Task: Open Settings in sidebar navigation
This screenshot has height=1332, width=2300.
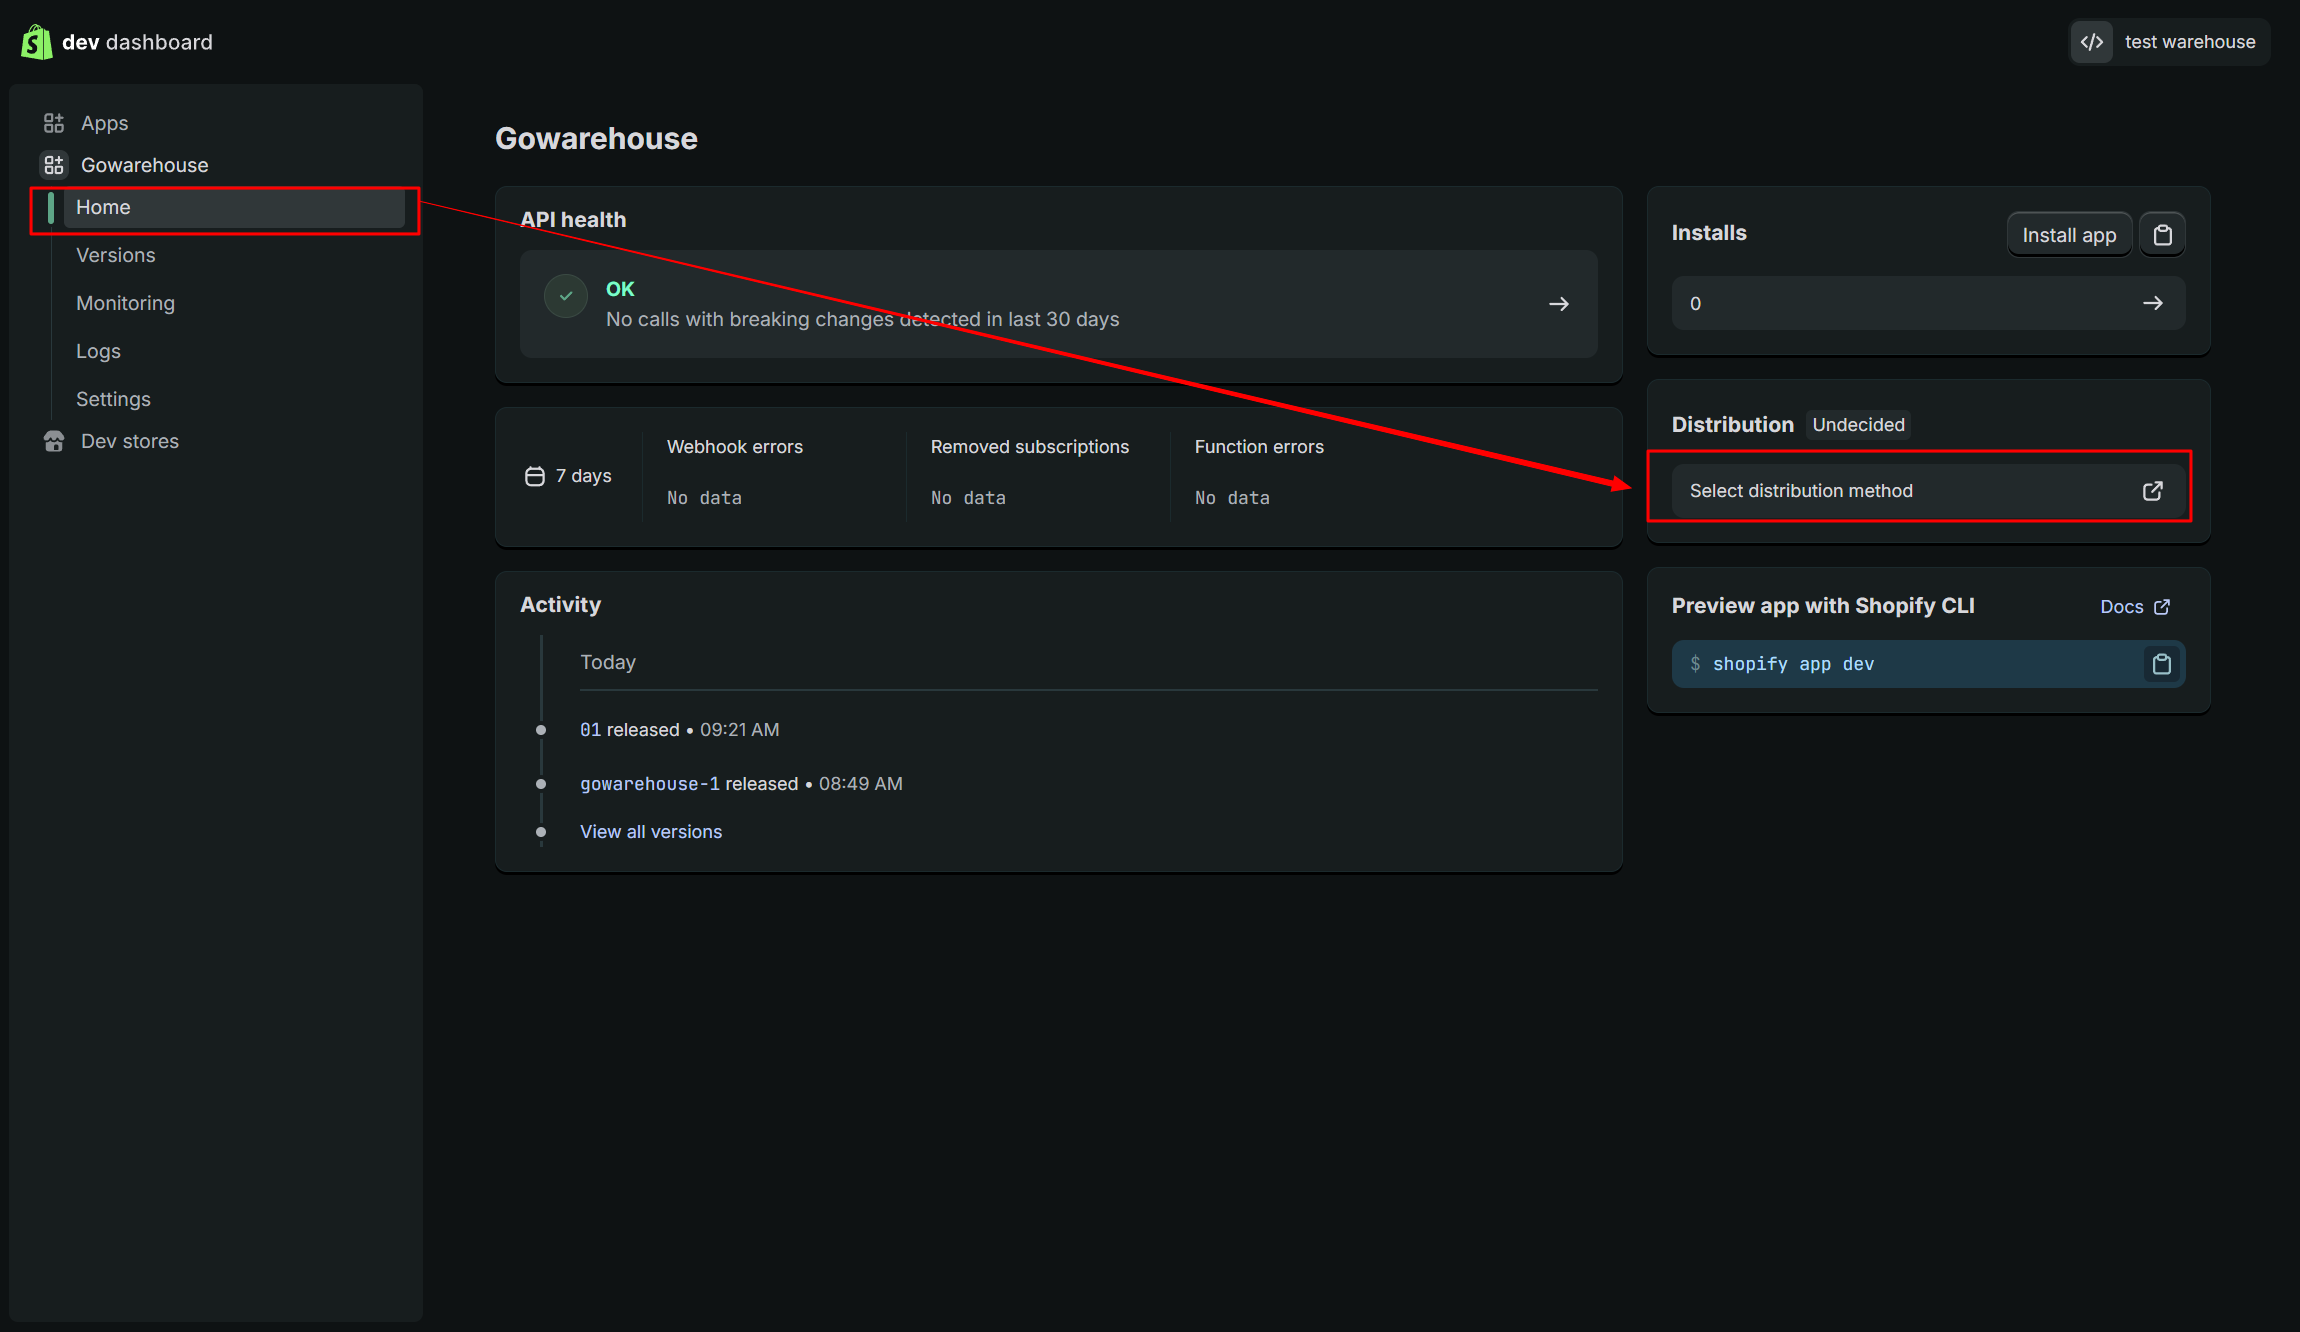Action: point(113,399)
